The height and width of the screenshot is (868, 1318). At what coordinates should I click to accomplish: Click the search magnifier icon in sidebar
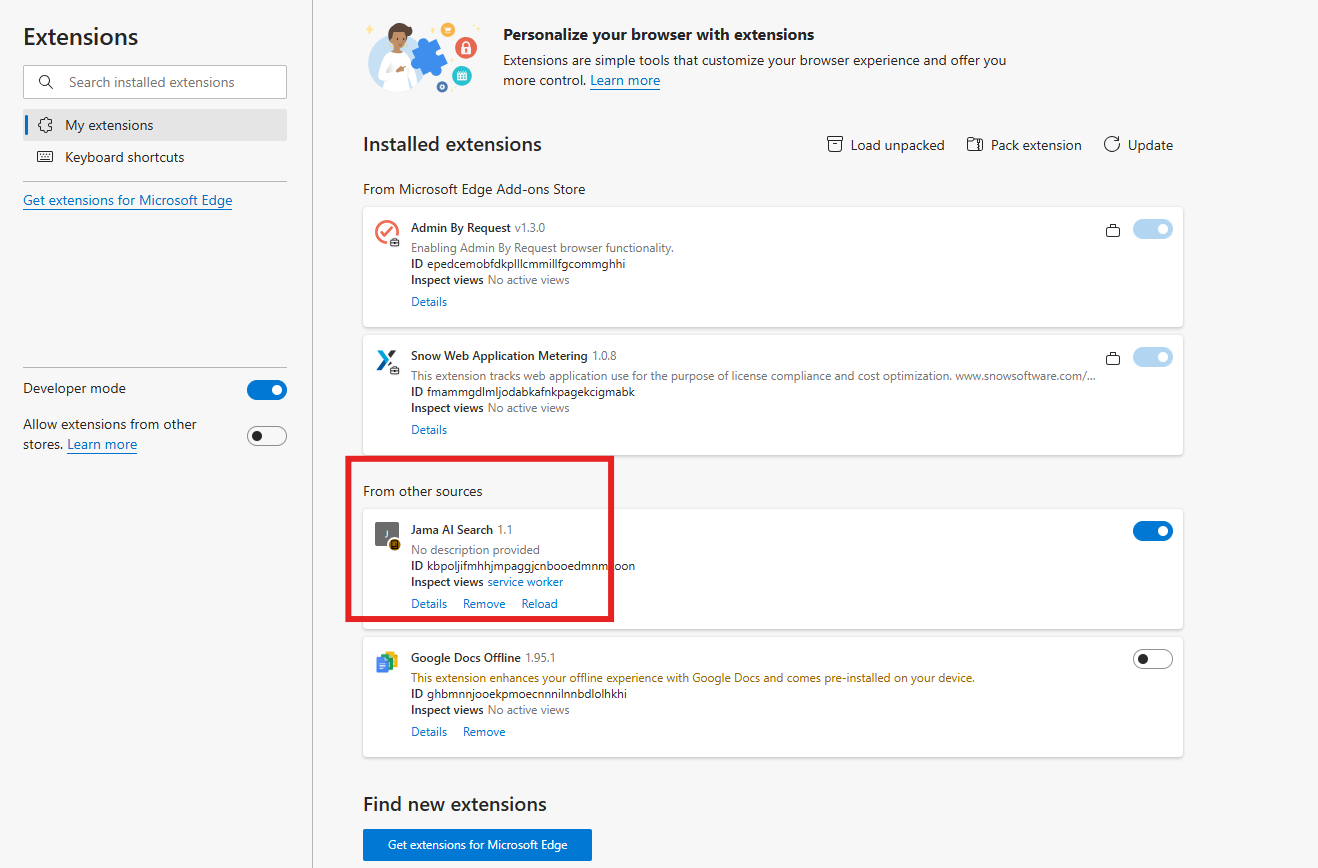[x=45, y=82]
